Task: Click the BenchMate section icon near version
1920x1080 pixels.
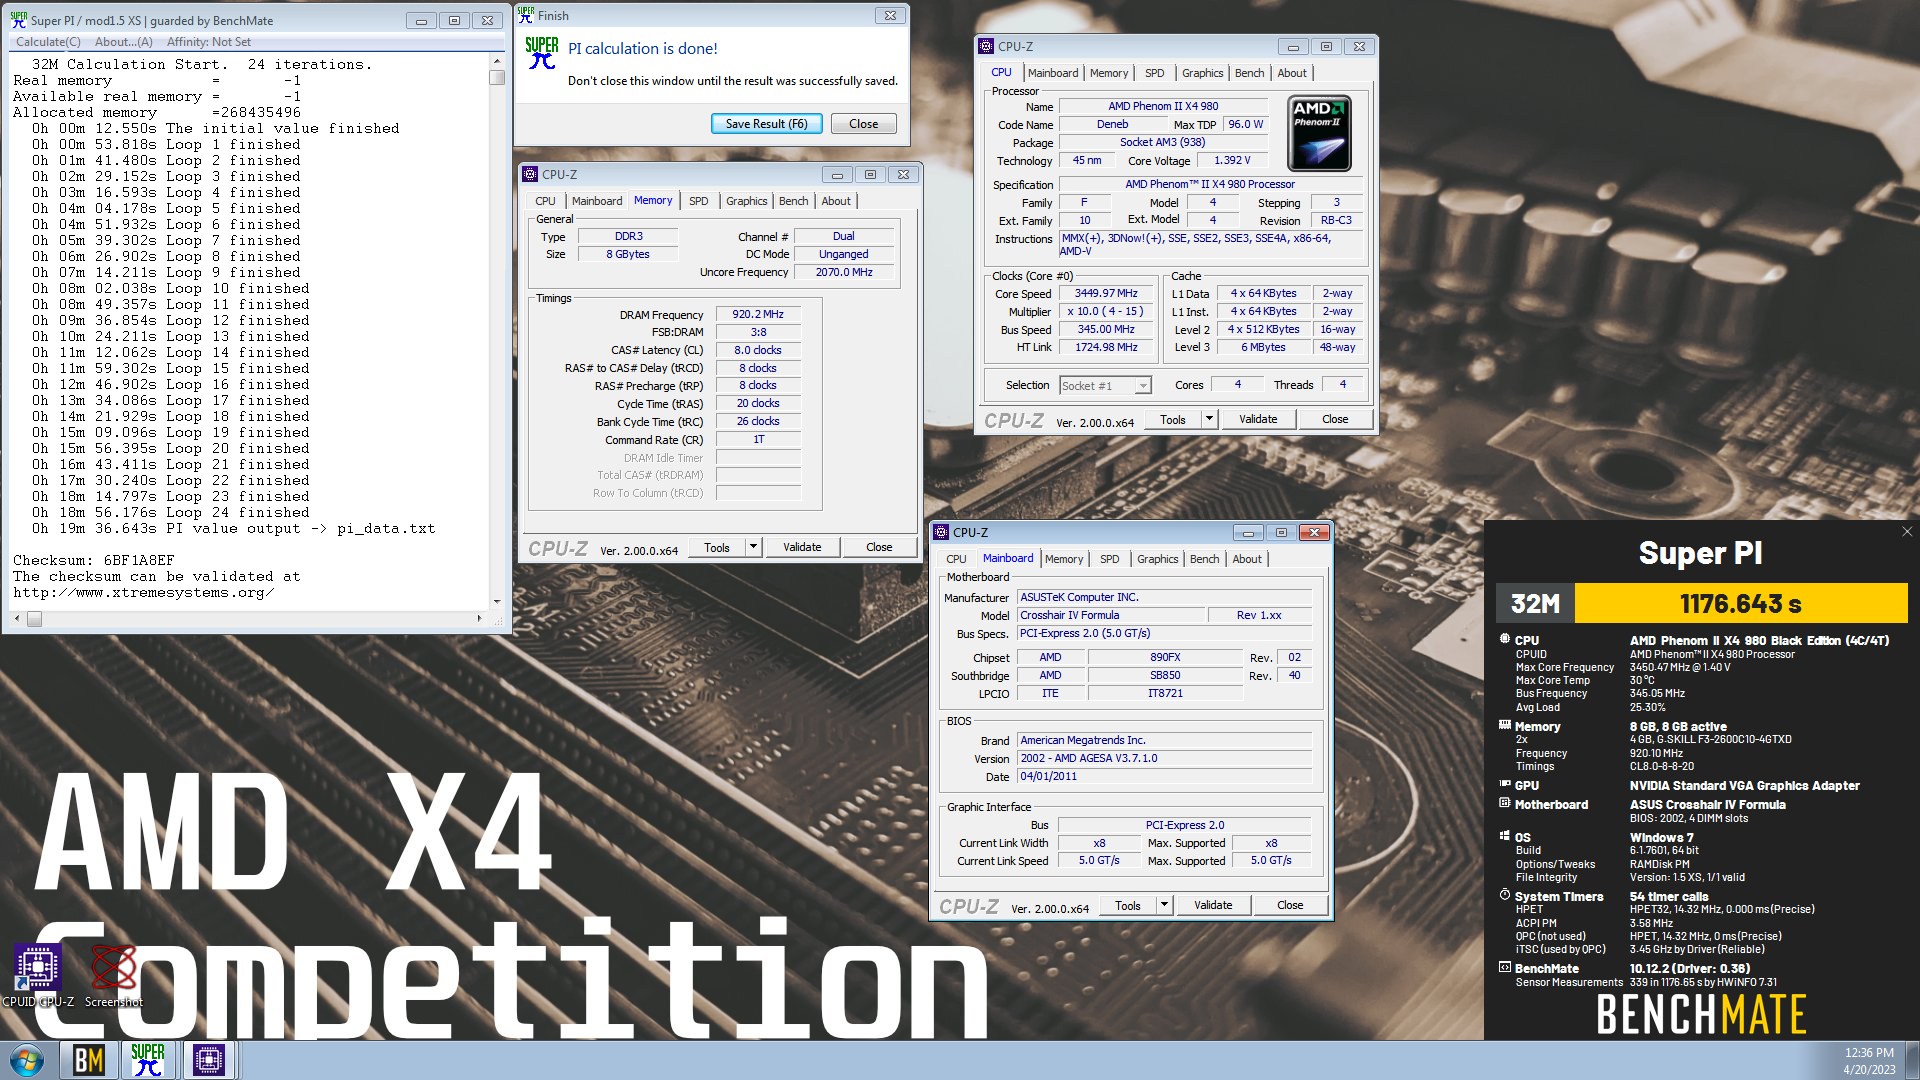Action: [1505, 967]
